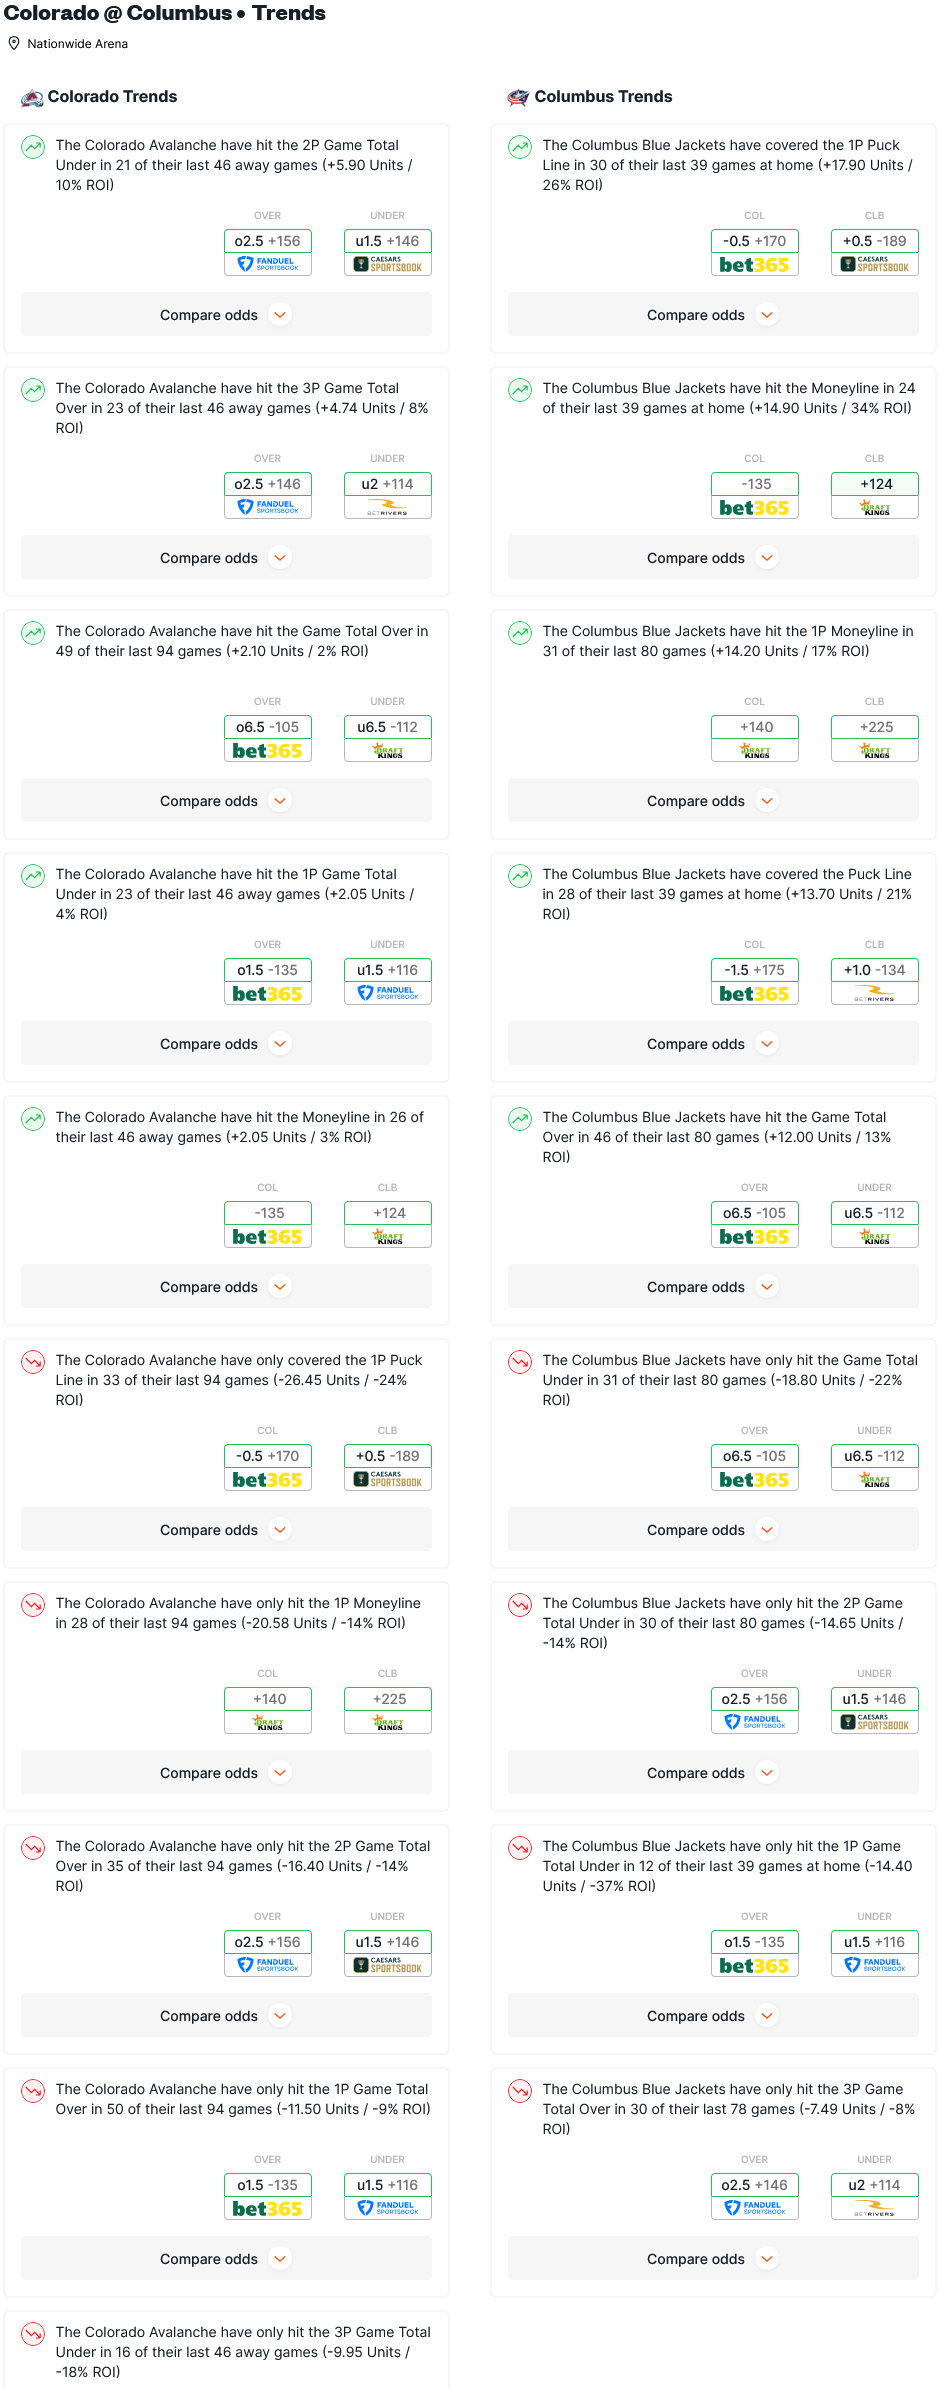Click the green upward trend icon on the Colorado Game Total Over trend
The height and width of the screenshot is (2389, 940).
coord(33,633)
